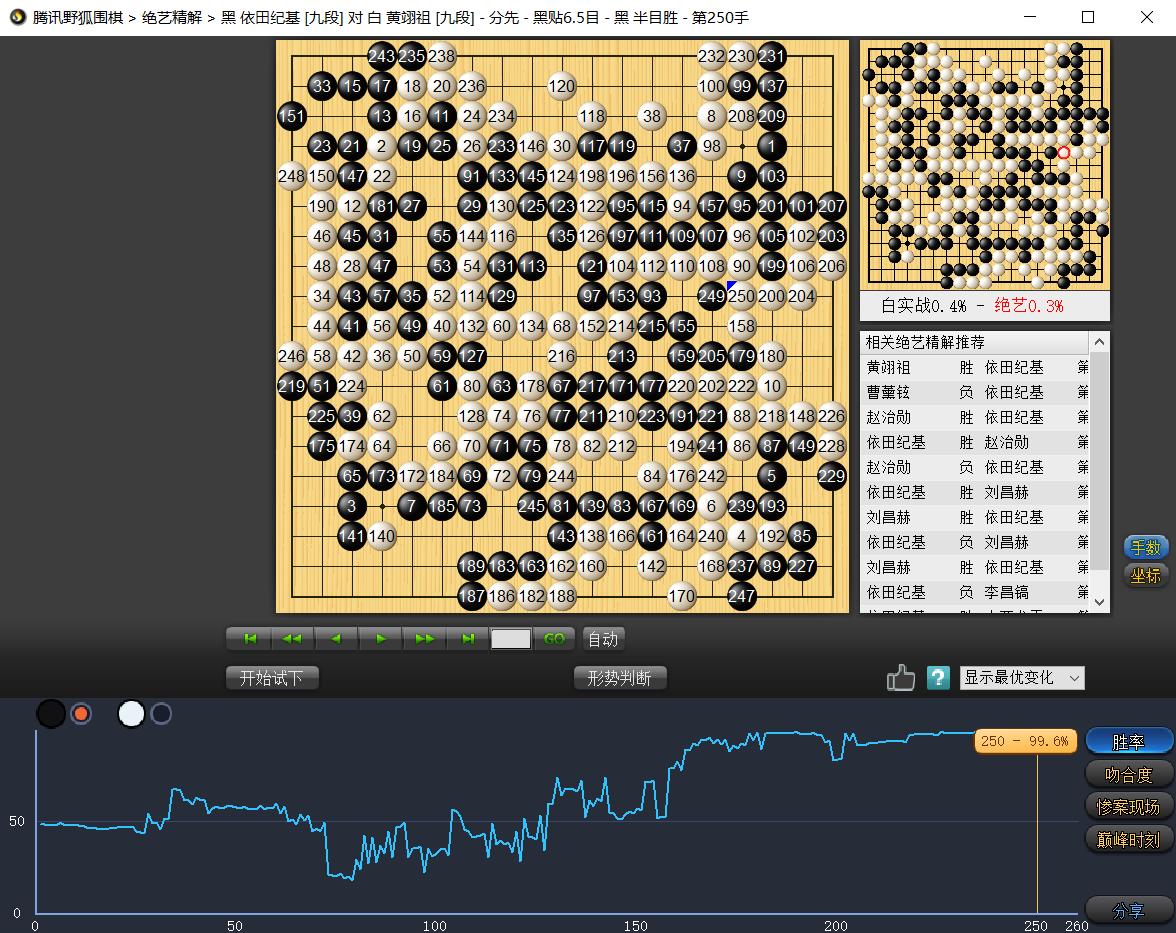Switch to the 惨案现场 tab

1128,806
